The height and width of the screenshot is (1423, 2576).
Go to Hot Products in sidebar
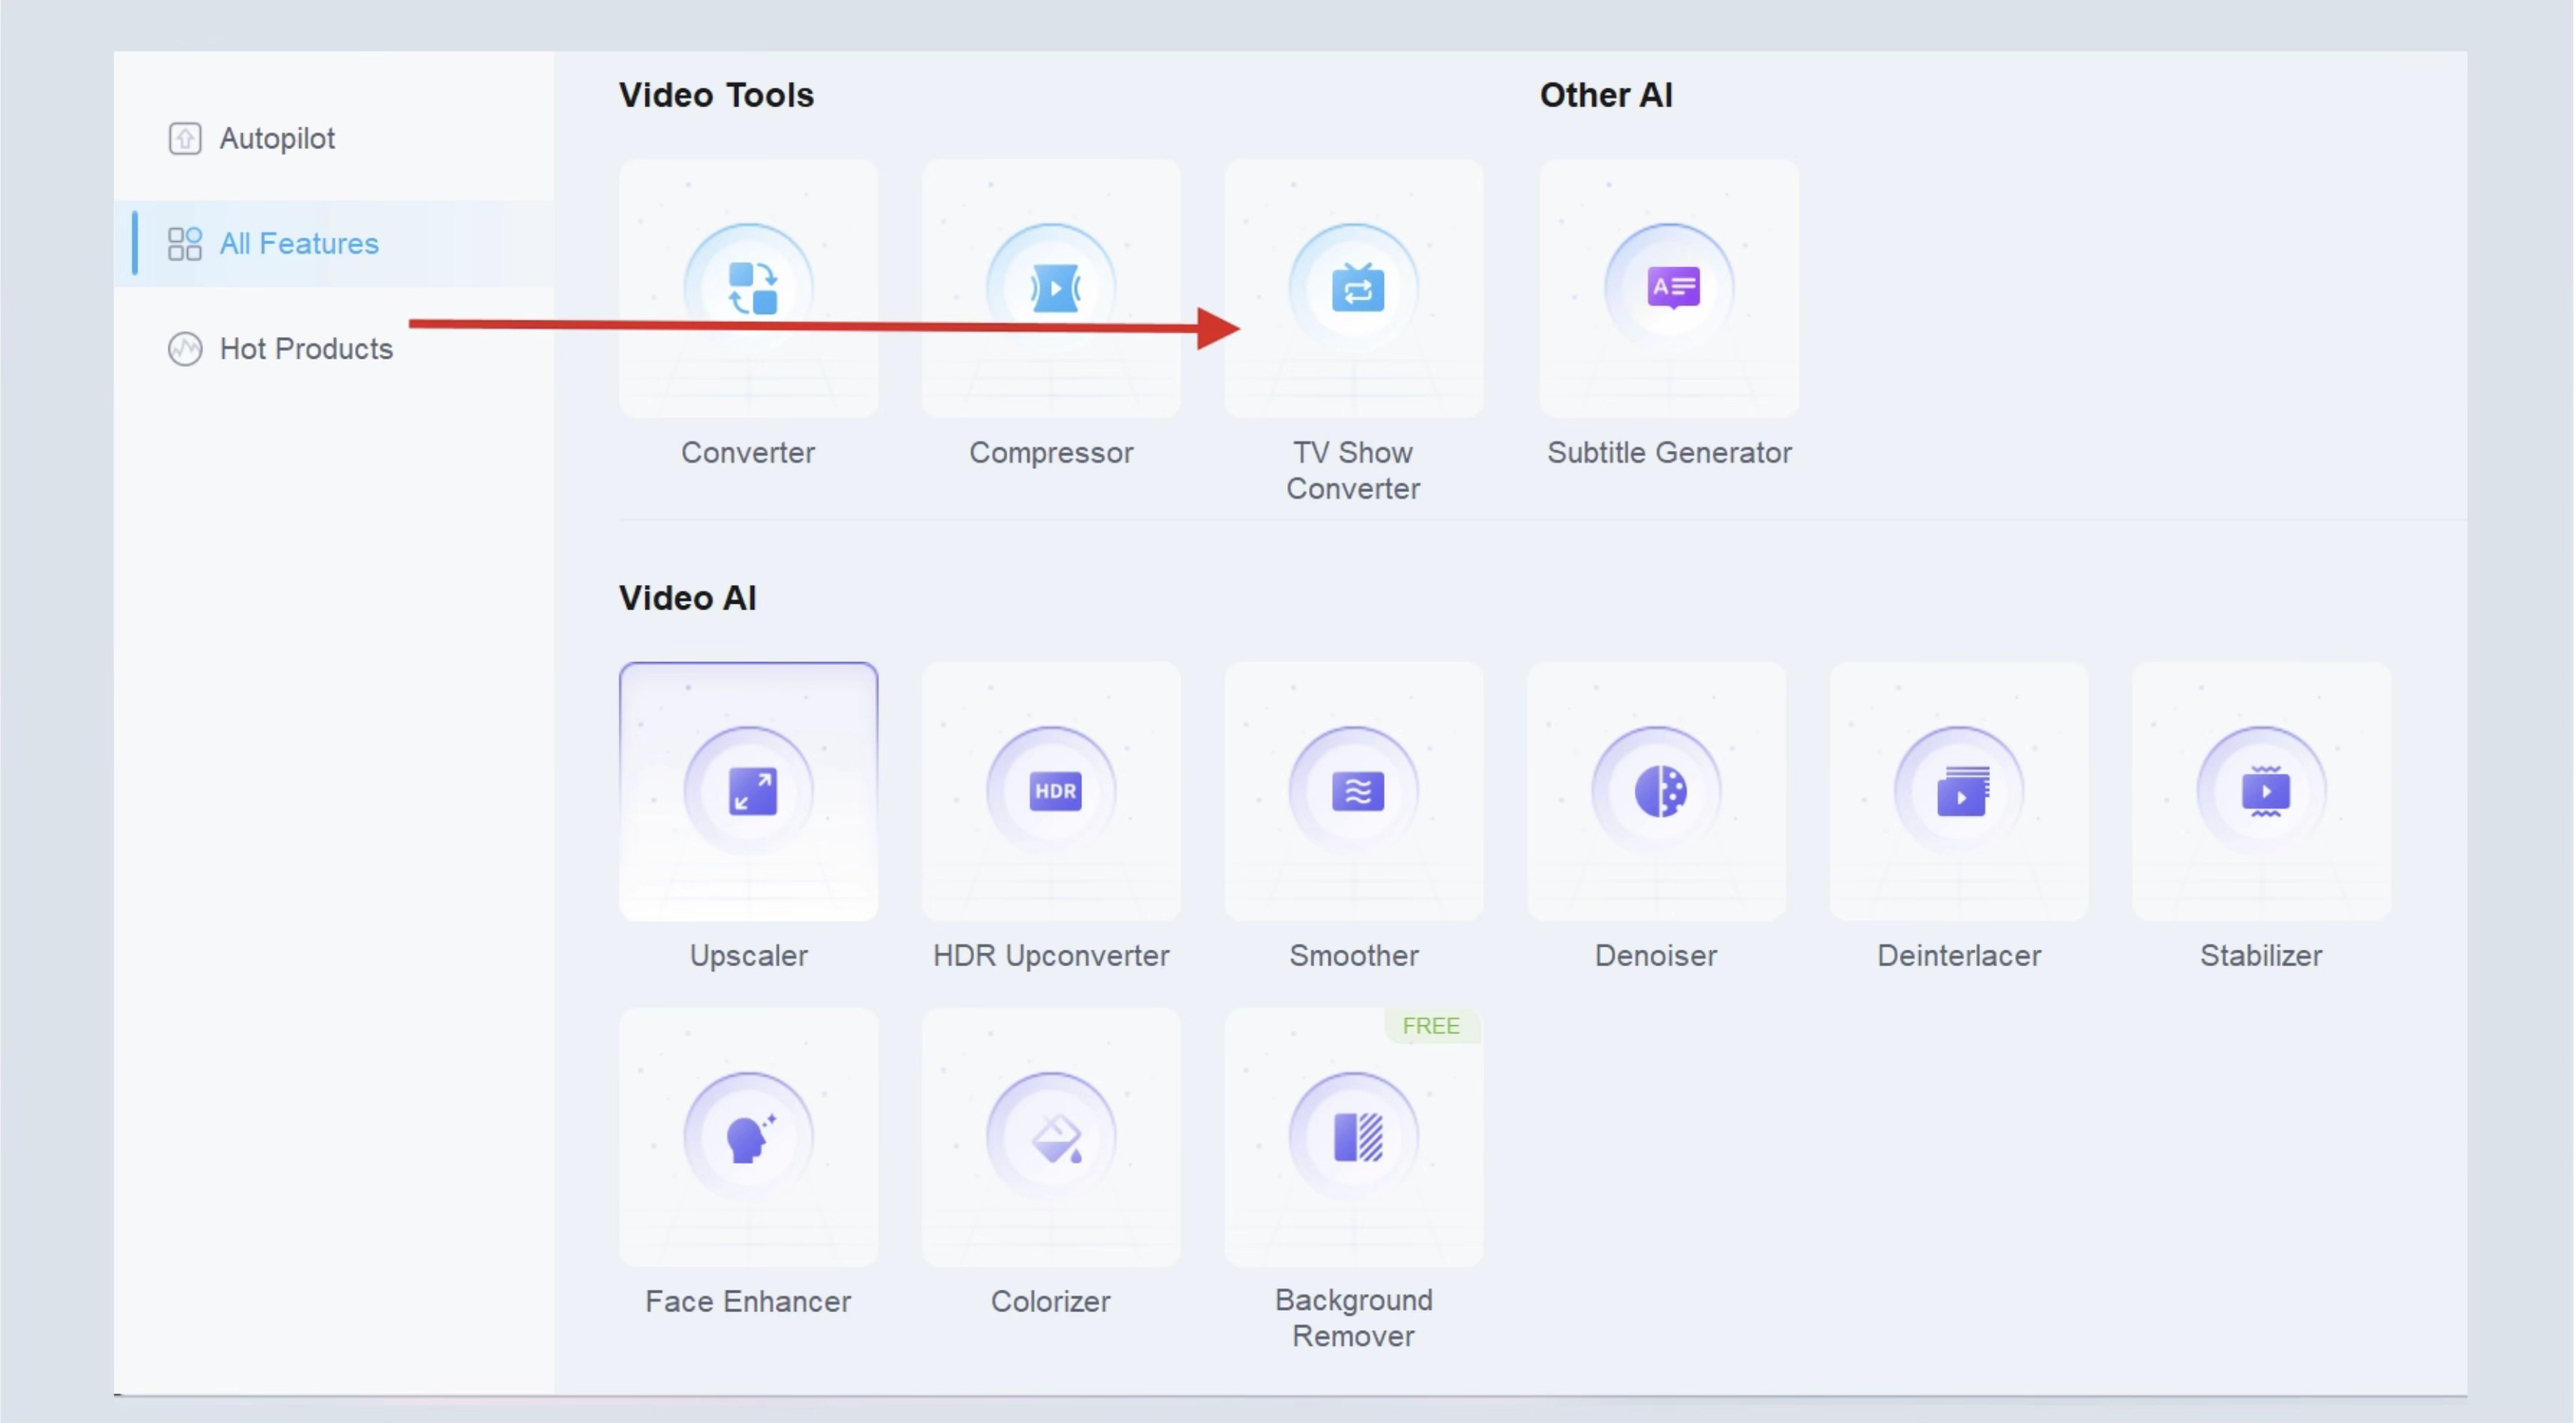306,348
